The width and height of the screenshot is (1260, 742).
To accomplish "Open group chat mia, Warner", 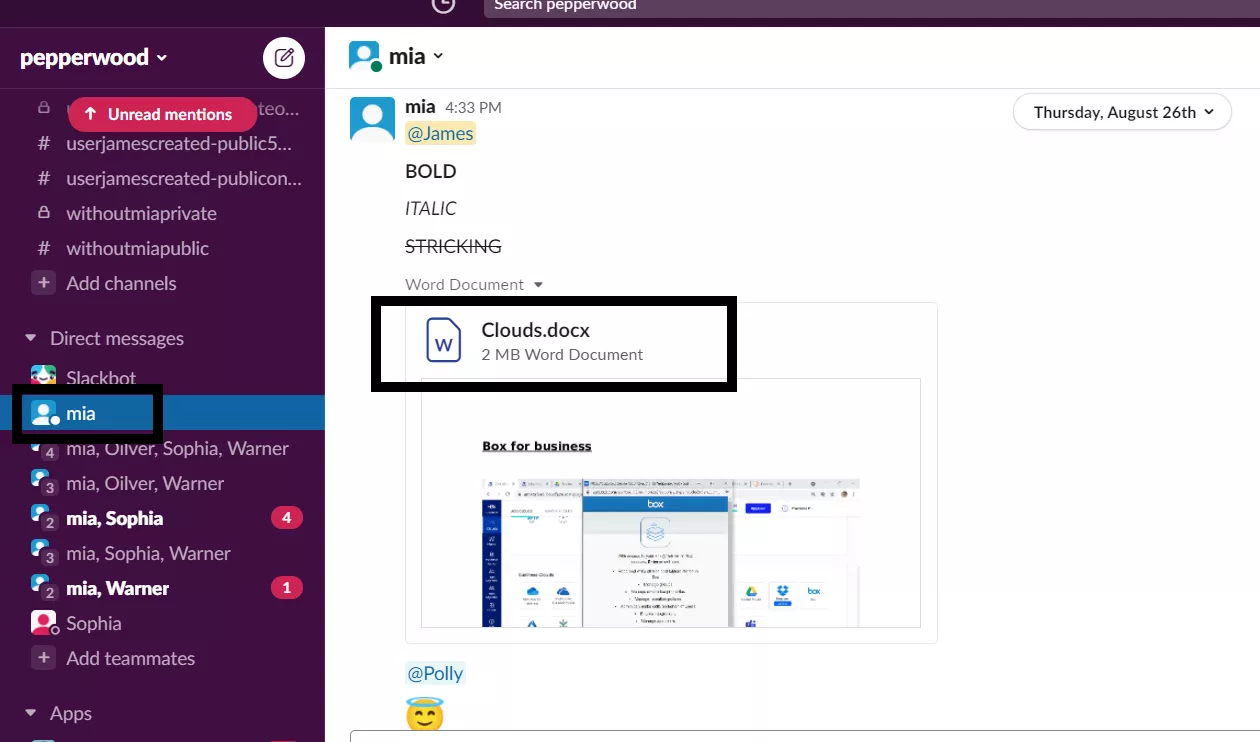I will (x=118, y=588).
